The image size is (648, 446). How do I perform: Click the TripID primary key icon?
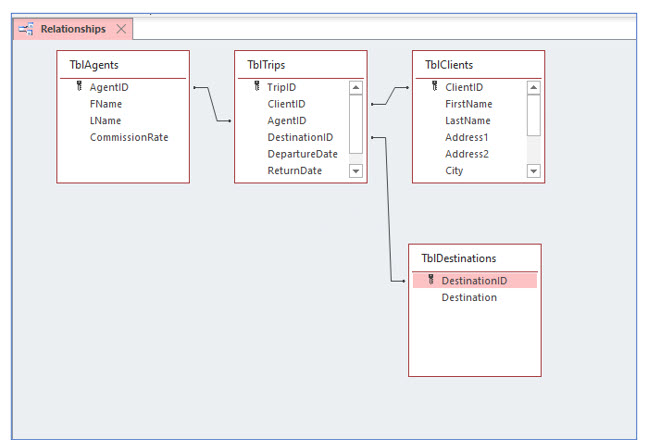coord(257,86)
